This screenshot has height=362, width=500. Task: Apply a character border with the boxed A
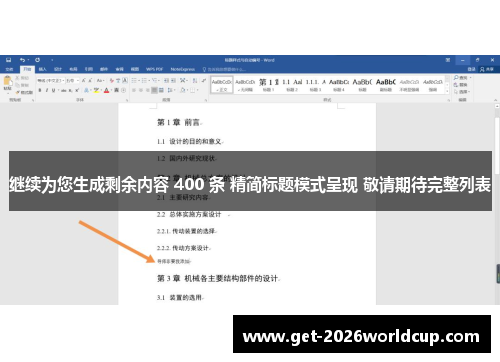point(125,81)
